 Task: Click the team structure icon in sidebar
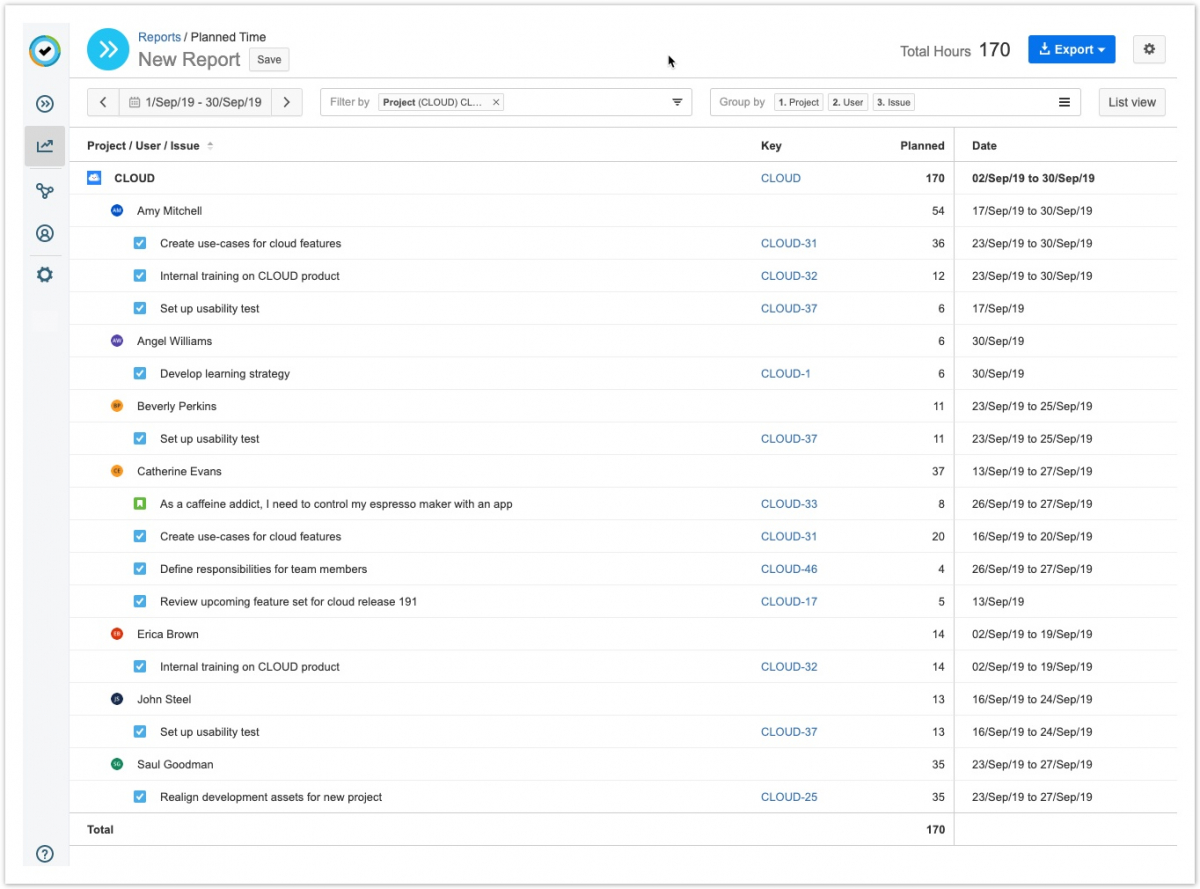click(x=45, y=191)
